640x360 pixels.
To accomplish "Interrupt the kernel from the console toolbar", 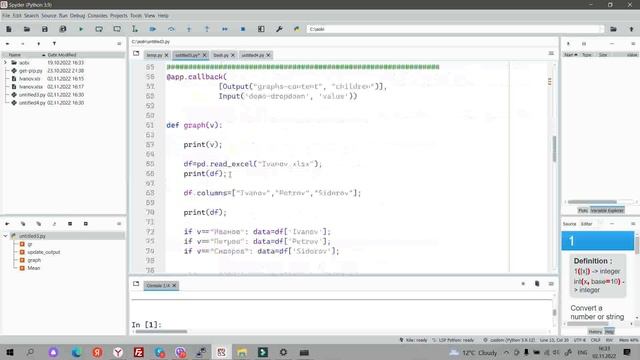I will 523,284.
